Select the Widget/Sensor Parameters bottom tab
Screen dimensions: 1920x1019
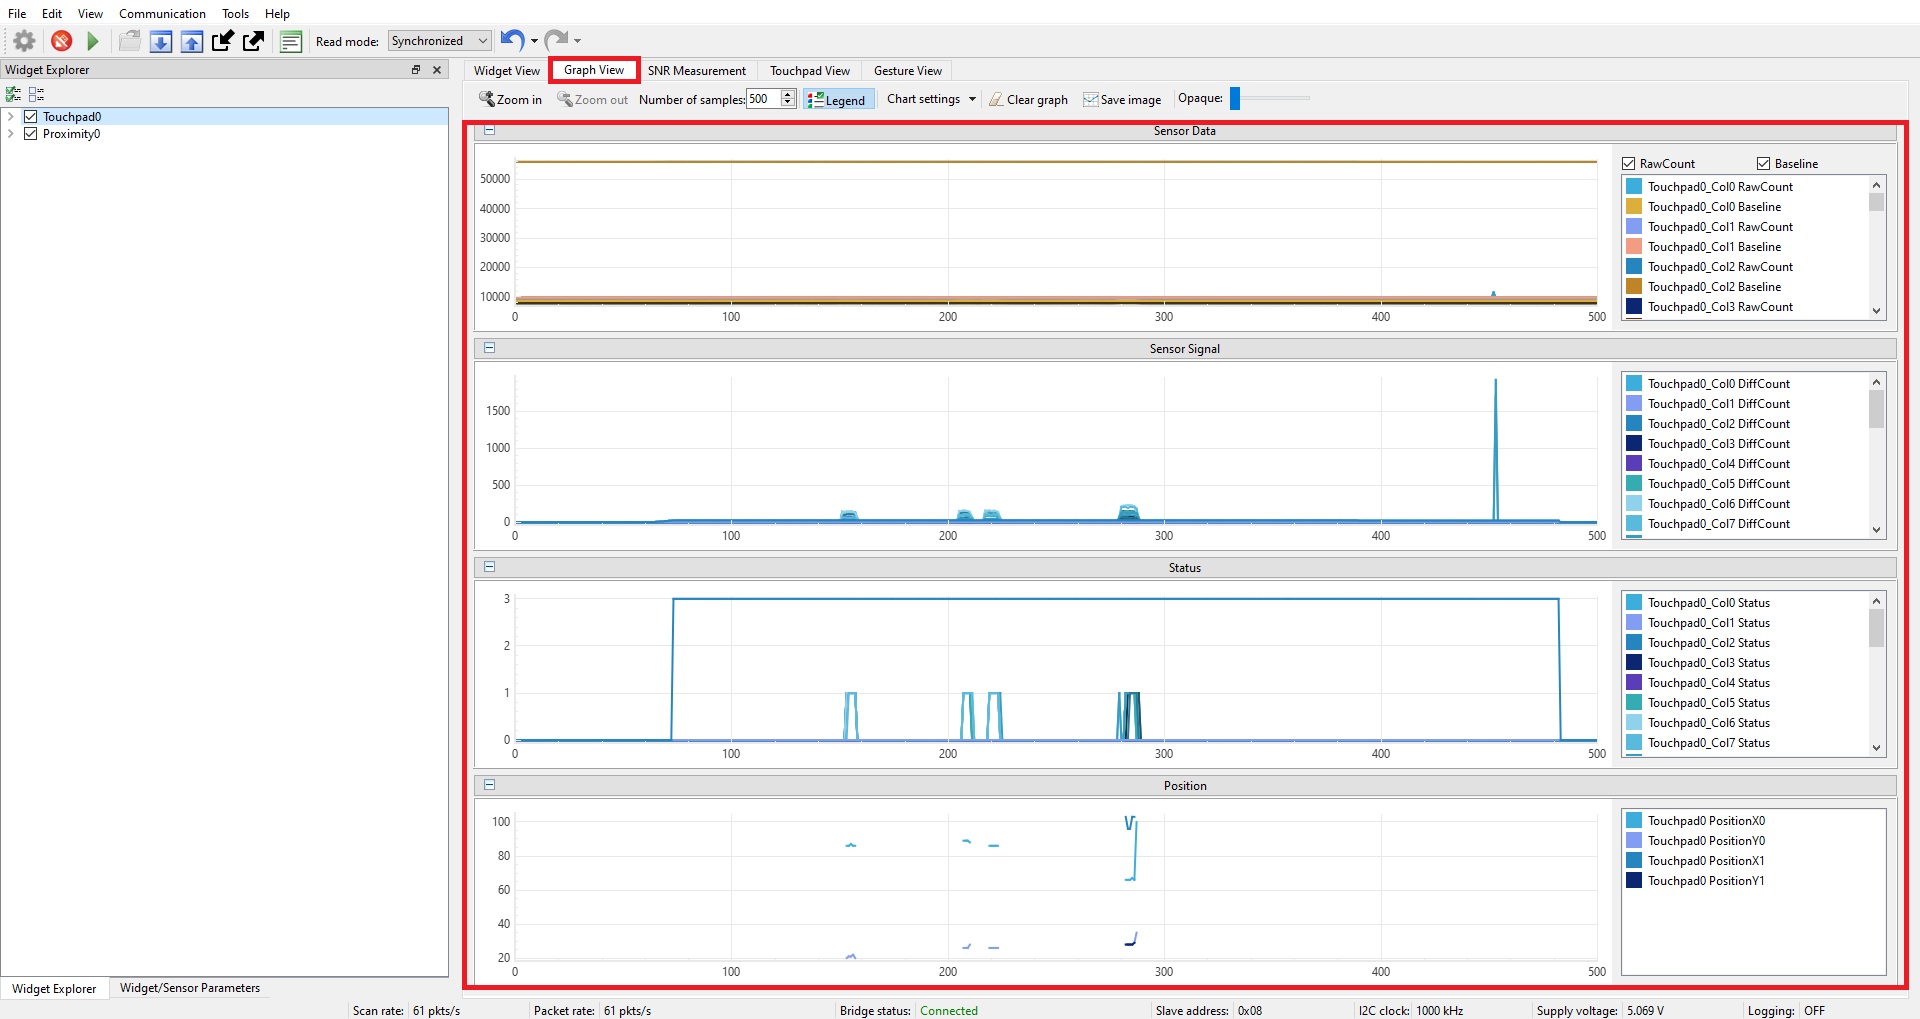[x=190, y=988]
